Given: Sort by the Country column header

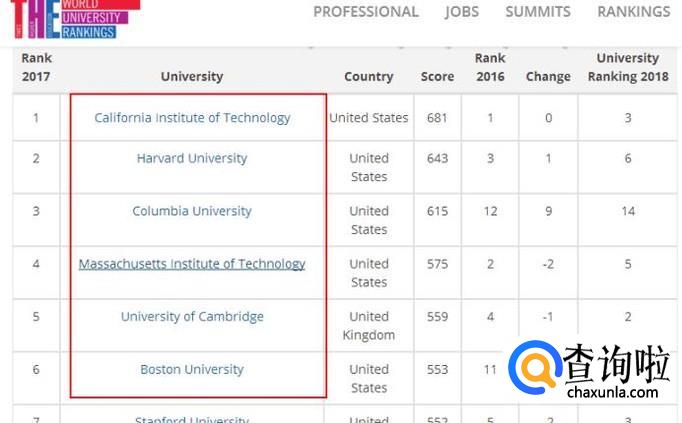Looking at the screenshot, I should (368, 76).
